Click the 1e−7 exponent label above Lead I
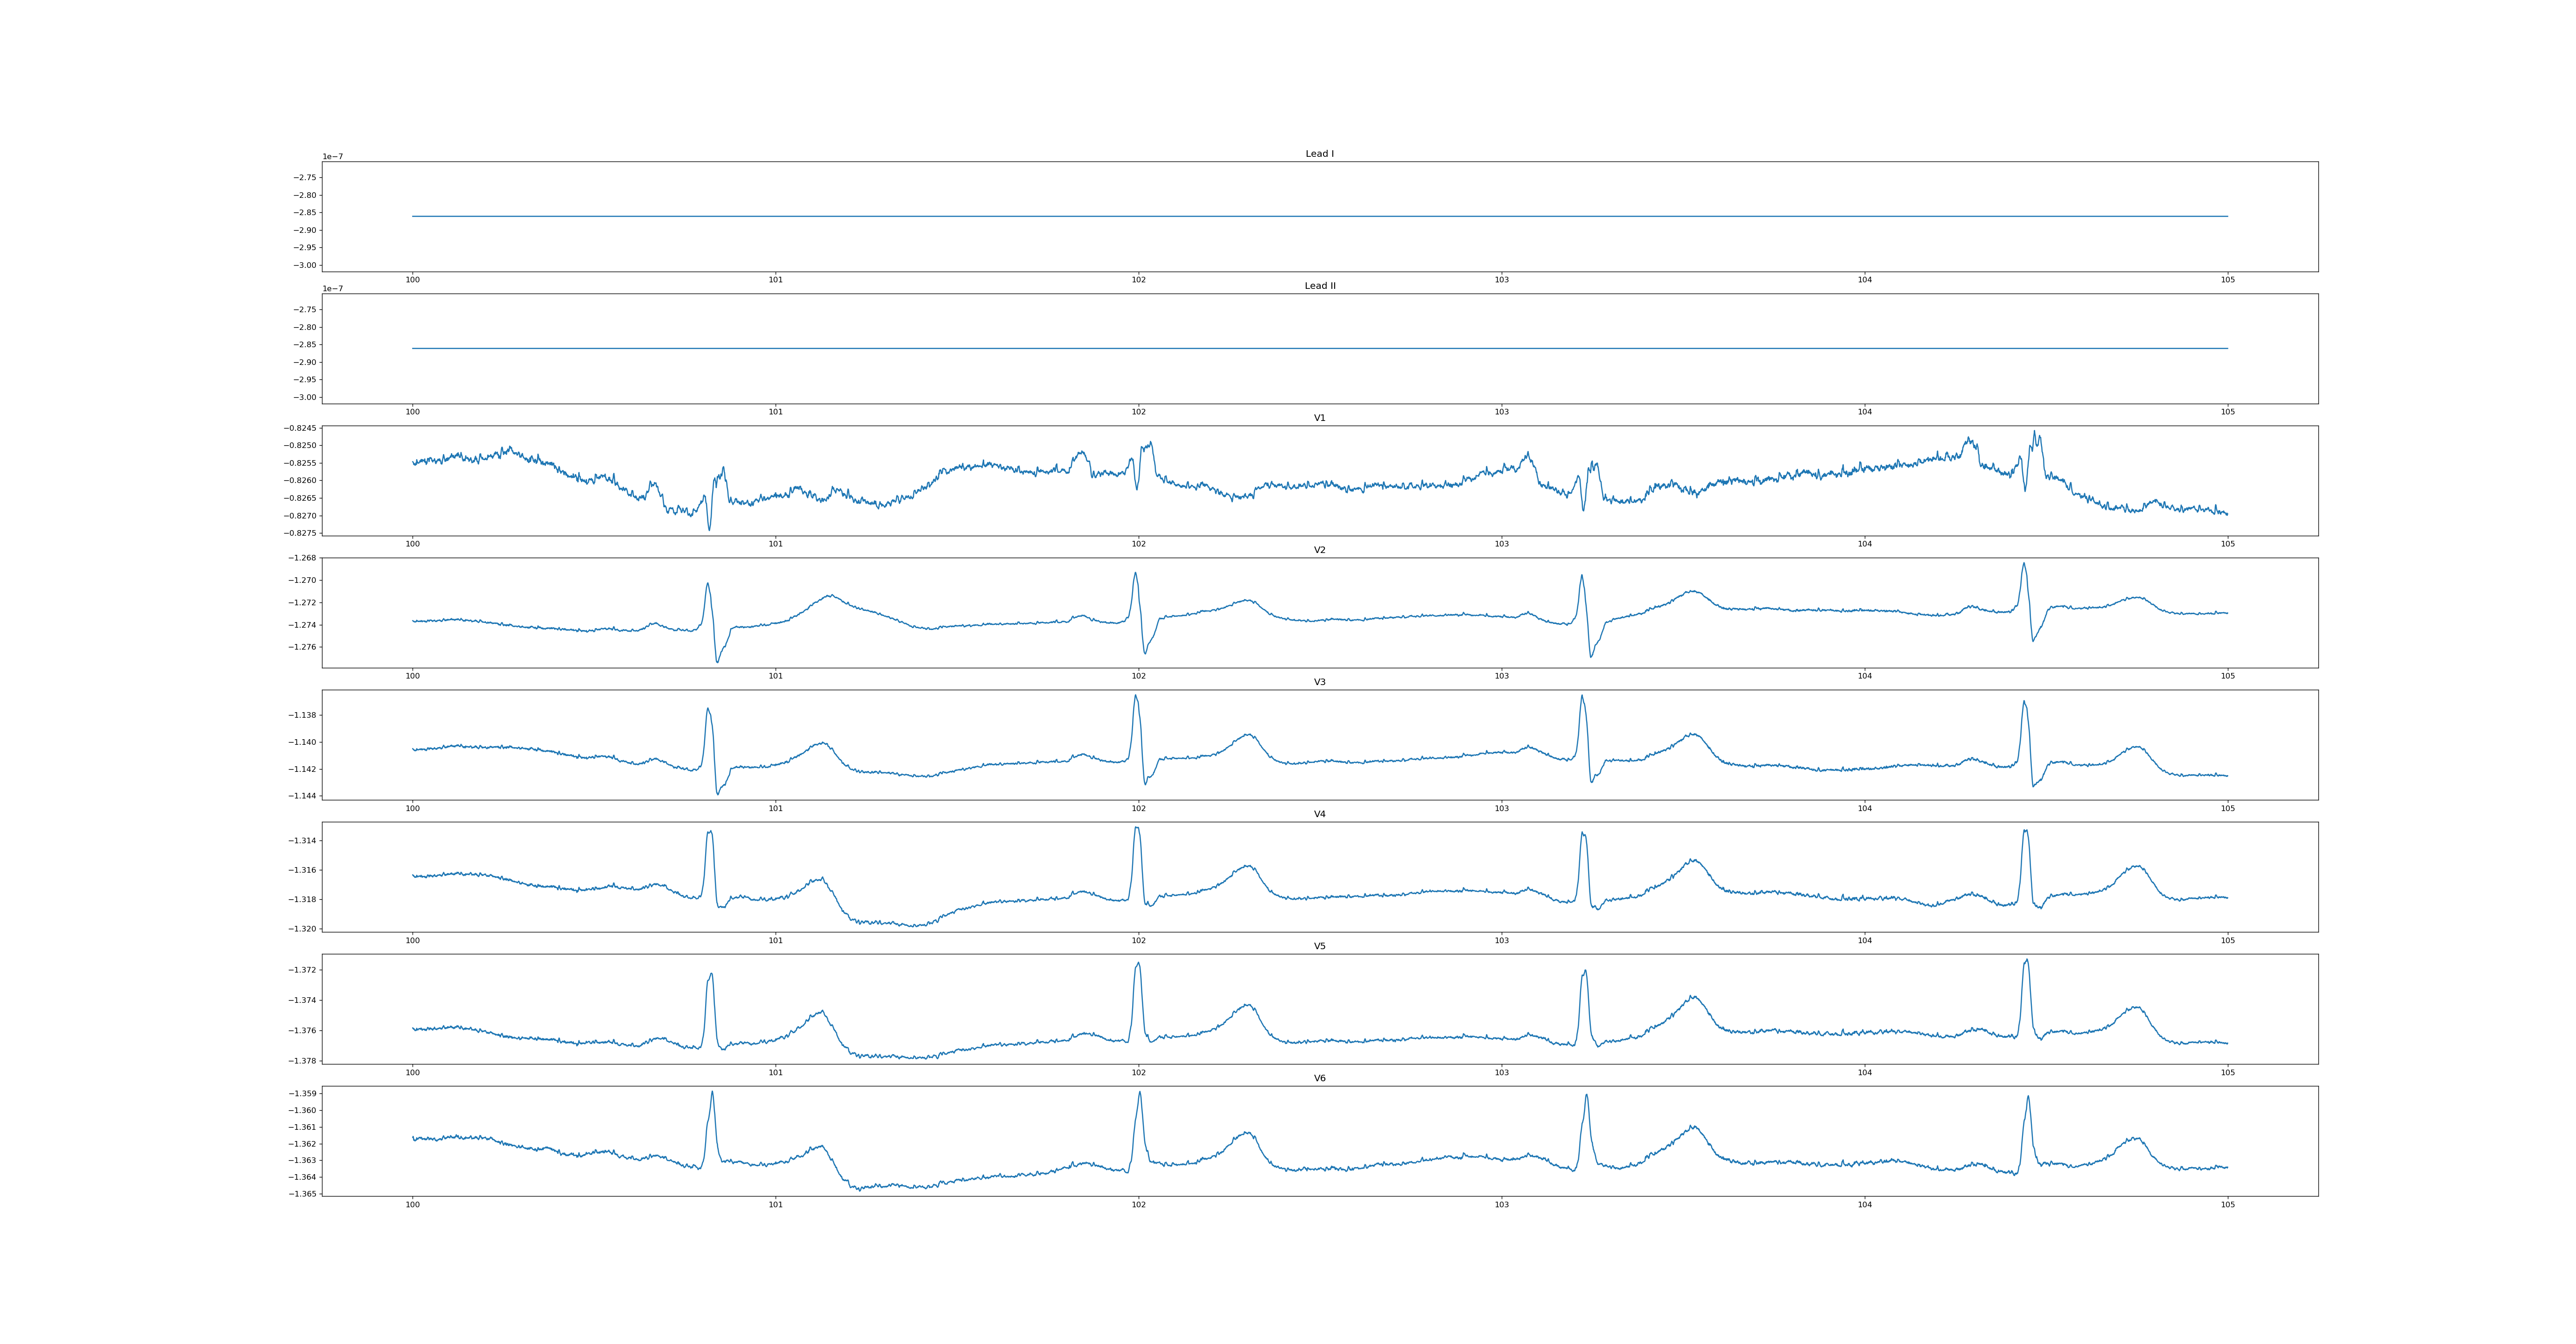 (x=332, y=157)
